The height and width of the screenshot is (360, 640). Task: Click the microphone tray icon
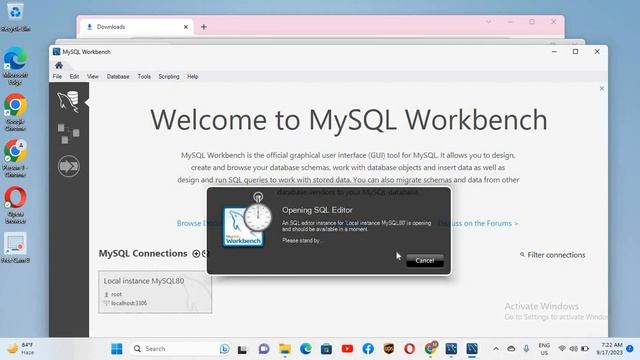[526, 349]
